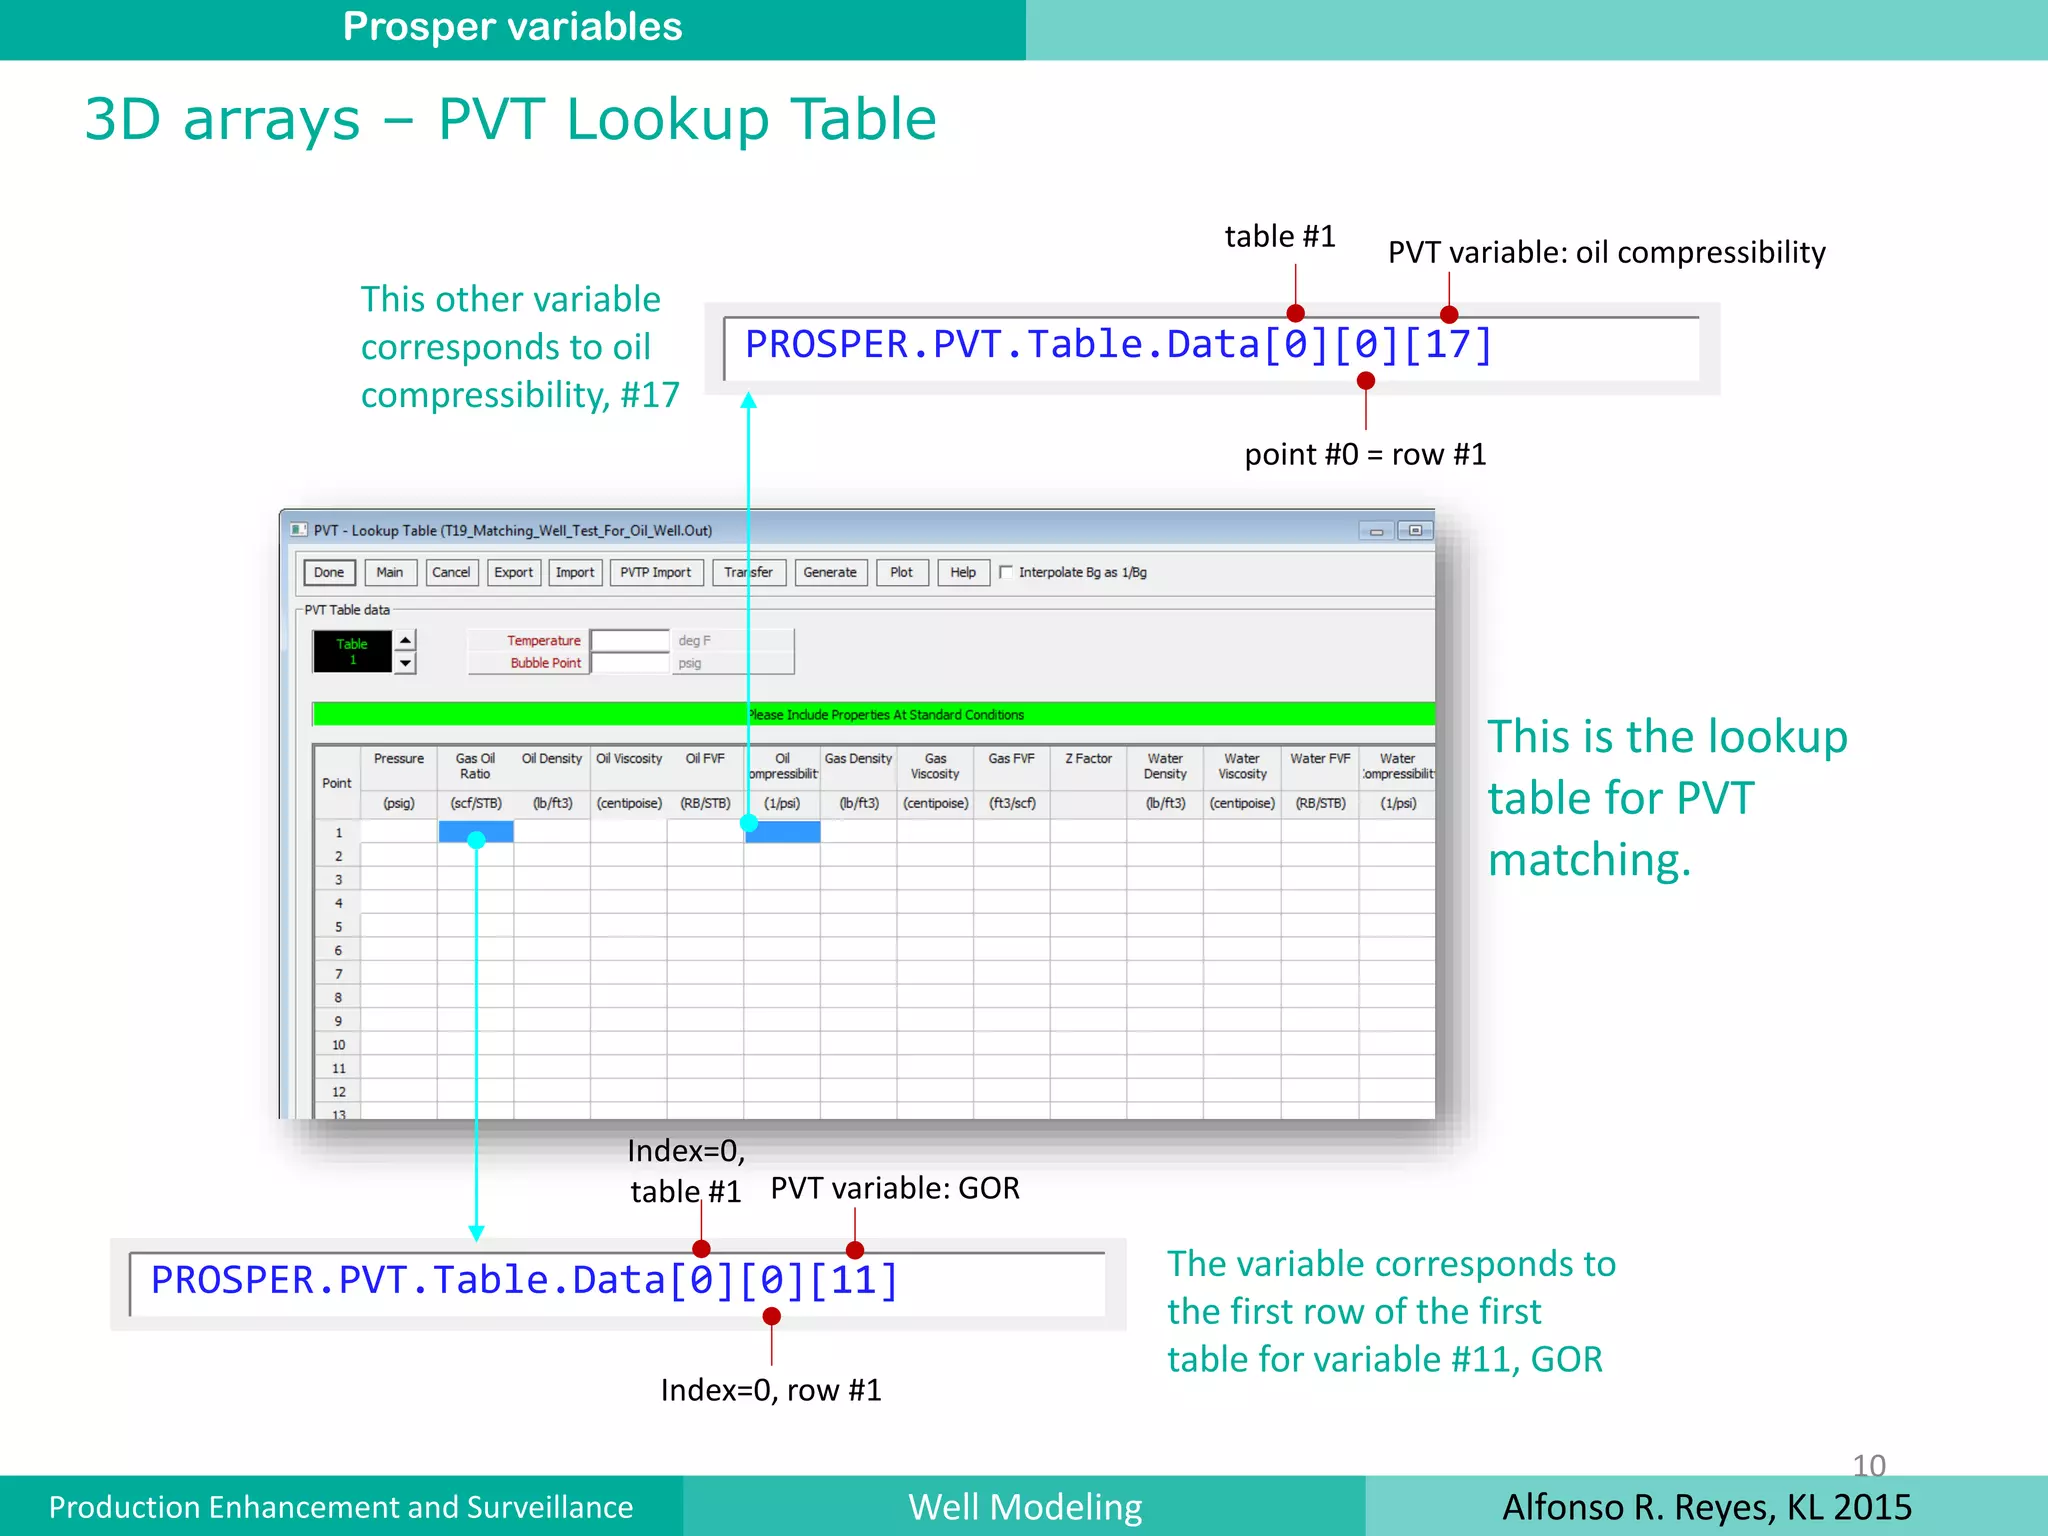Select the Oil FVF column header
2048x1536 pixels.
(705, 767)
